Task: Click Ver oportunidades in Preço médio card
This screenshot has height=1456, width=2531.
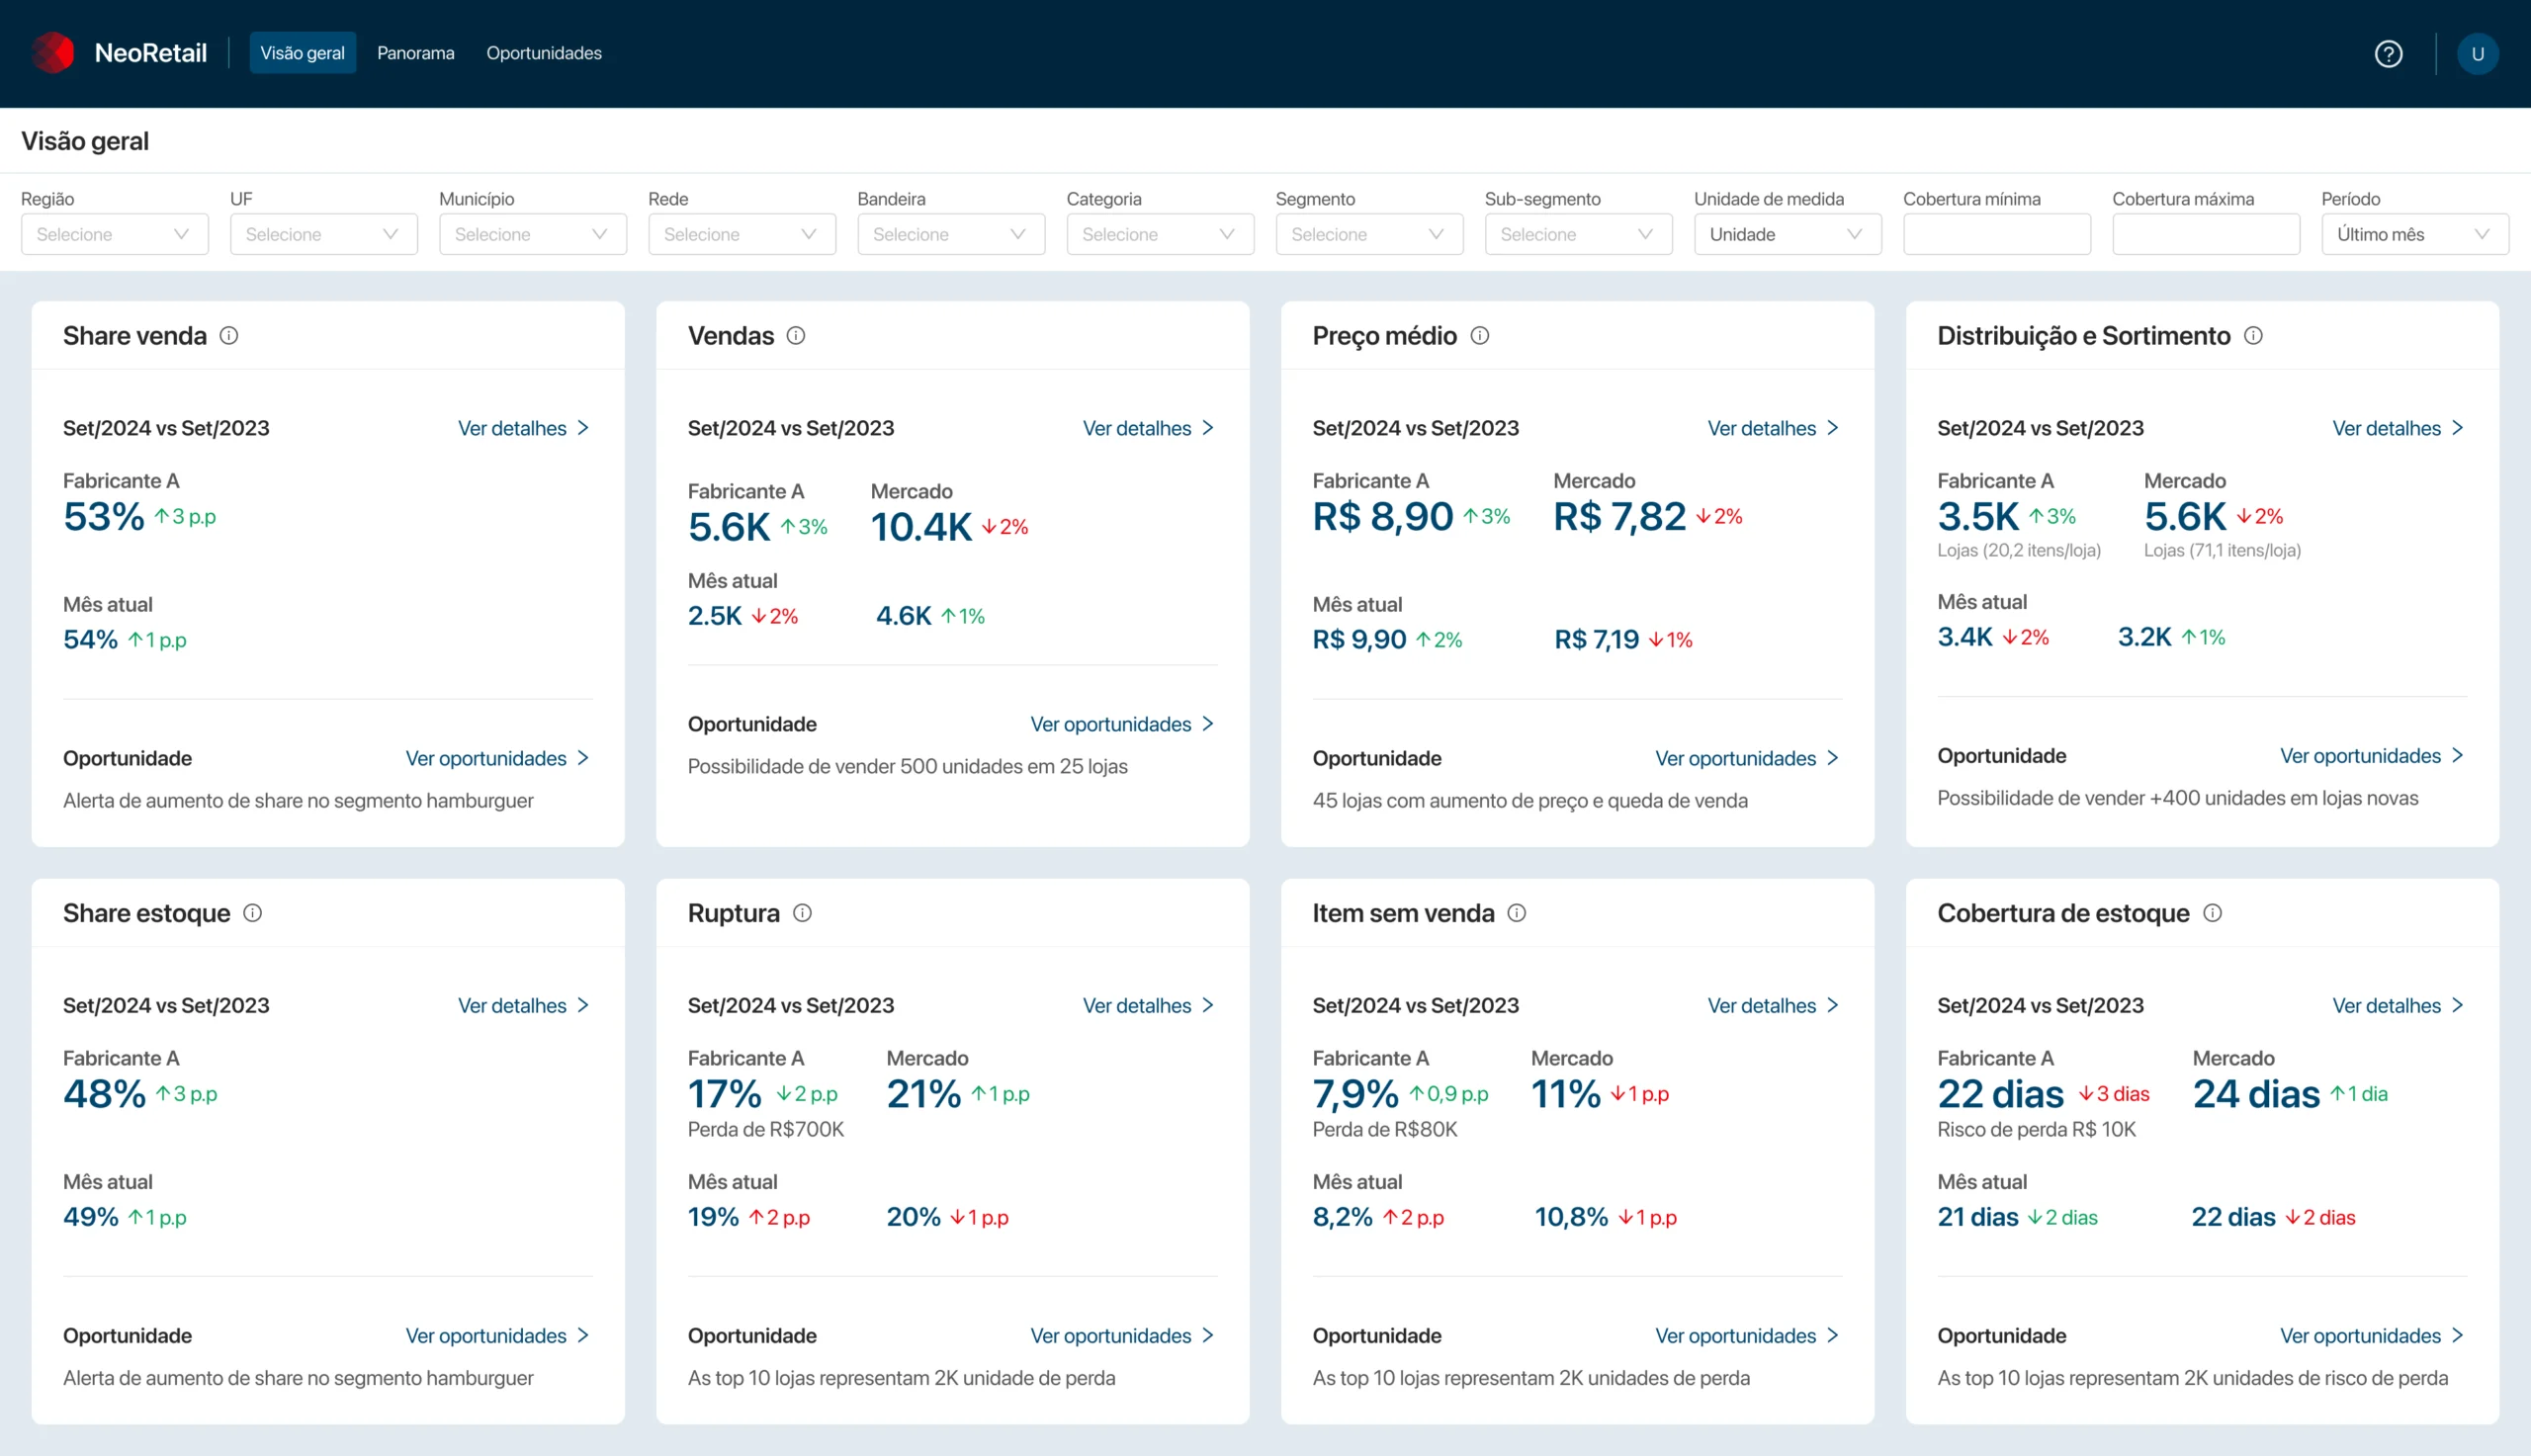Action: click(x=1748, y=758)
